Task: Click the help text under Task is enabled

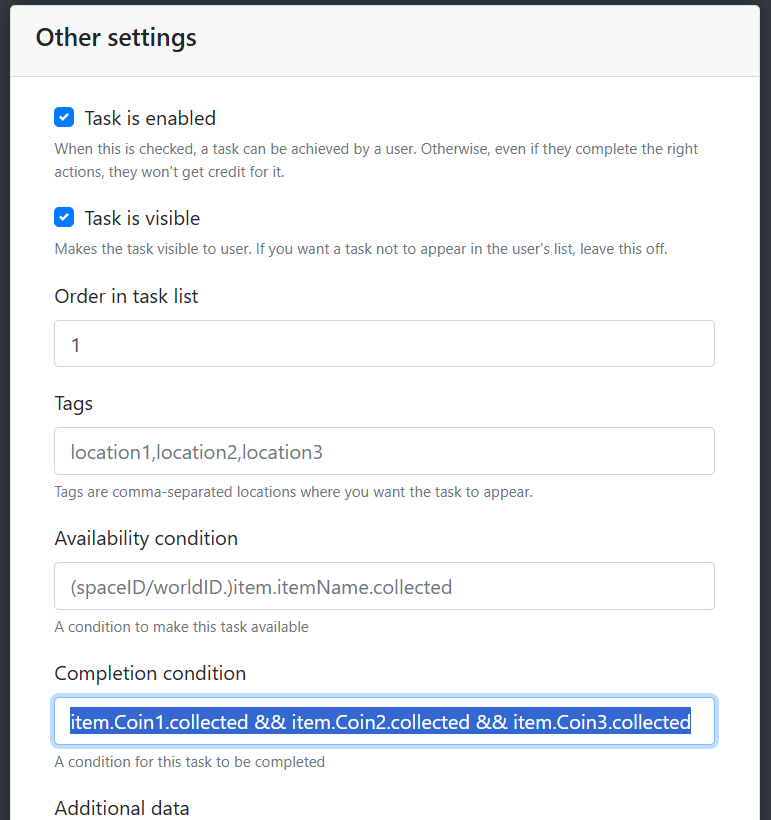Action: pos(376,161)
